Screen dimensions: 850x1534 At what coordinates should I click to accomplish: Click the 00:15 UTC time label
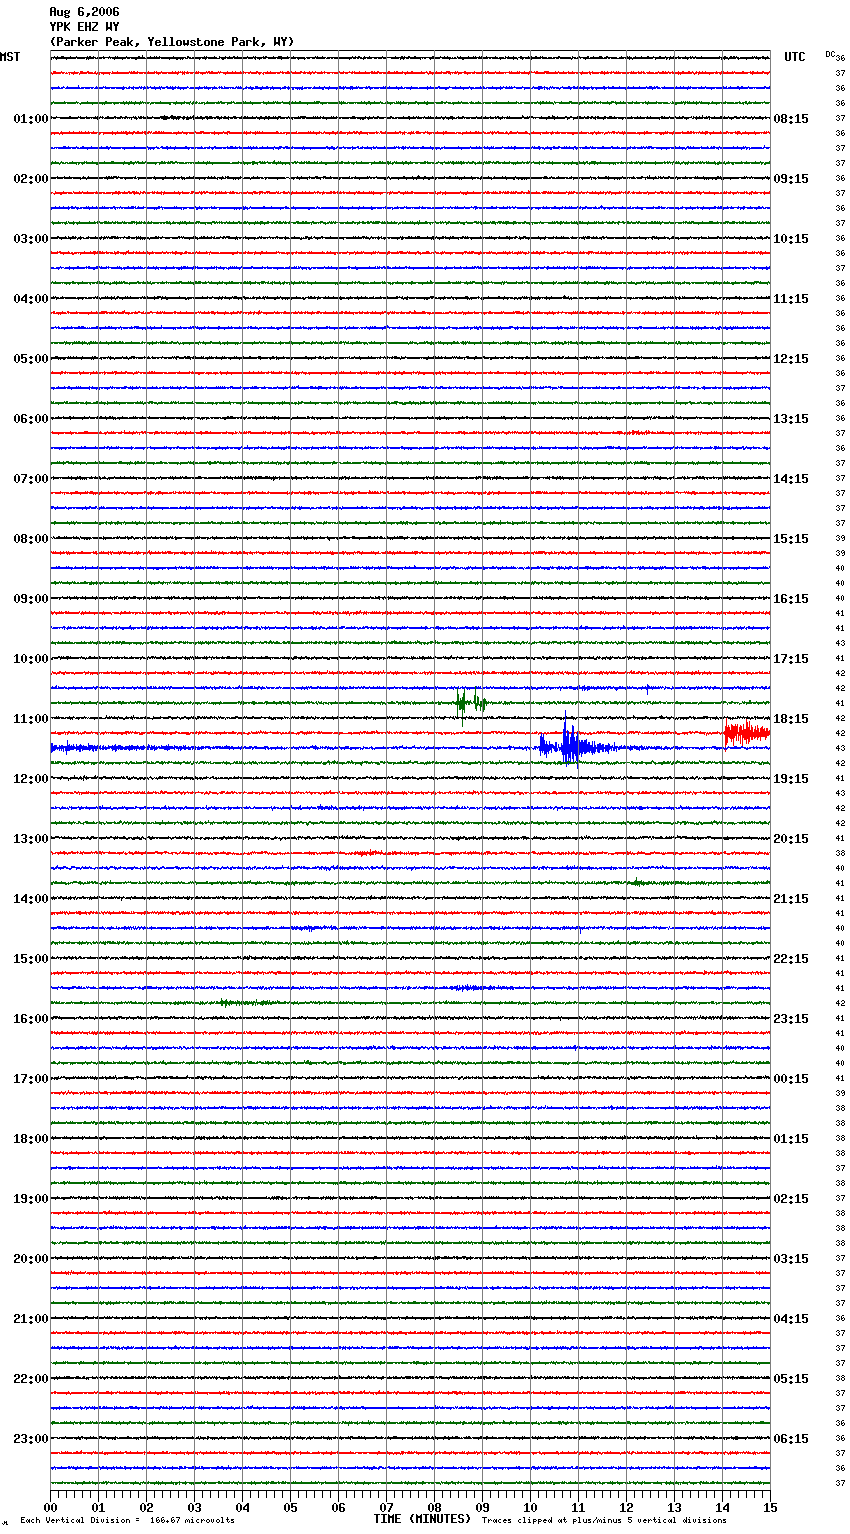(791, 1079)
